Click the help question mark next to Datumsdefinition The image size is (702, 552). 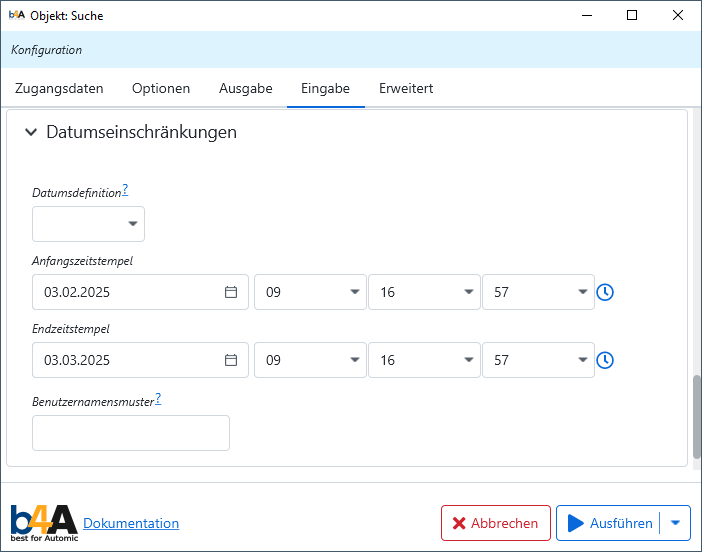coord(125,190)
